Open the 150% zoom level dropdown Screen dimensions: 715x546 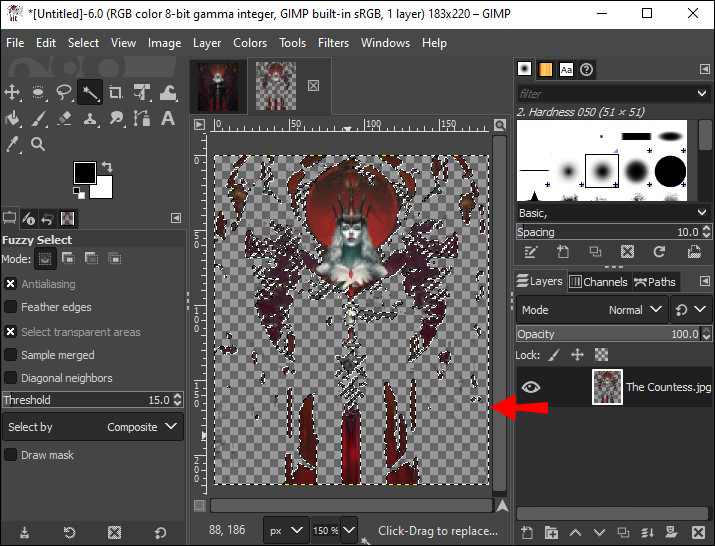pyautogui.click(x=349, y=530)
